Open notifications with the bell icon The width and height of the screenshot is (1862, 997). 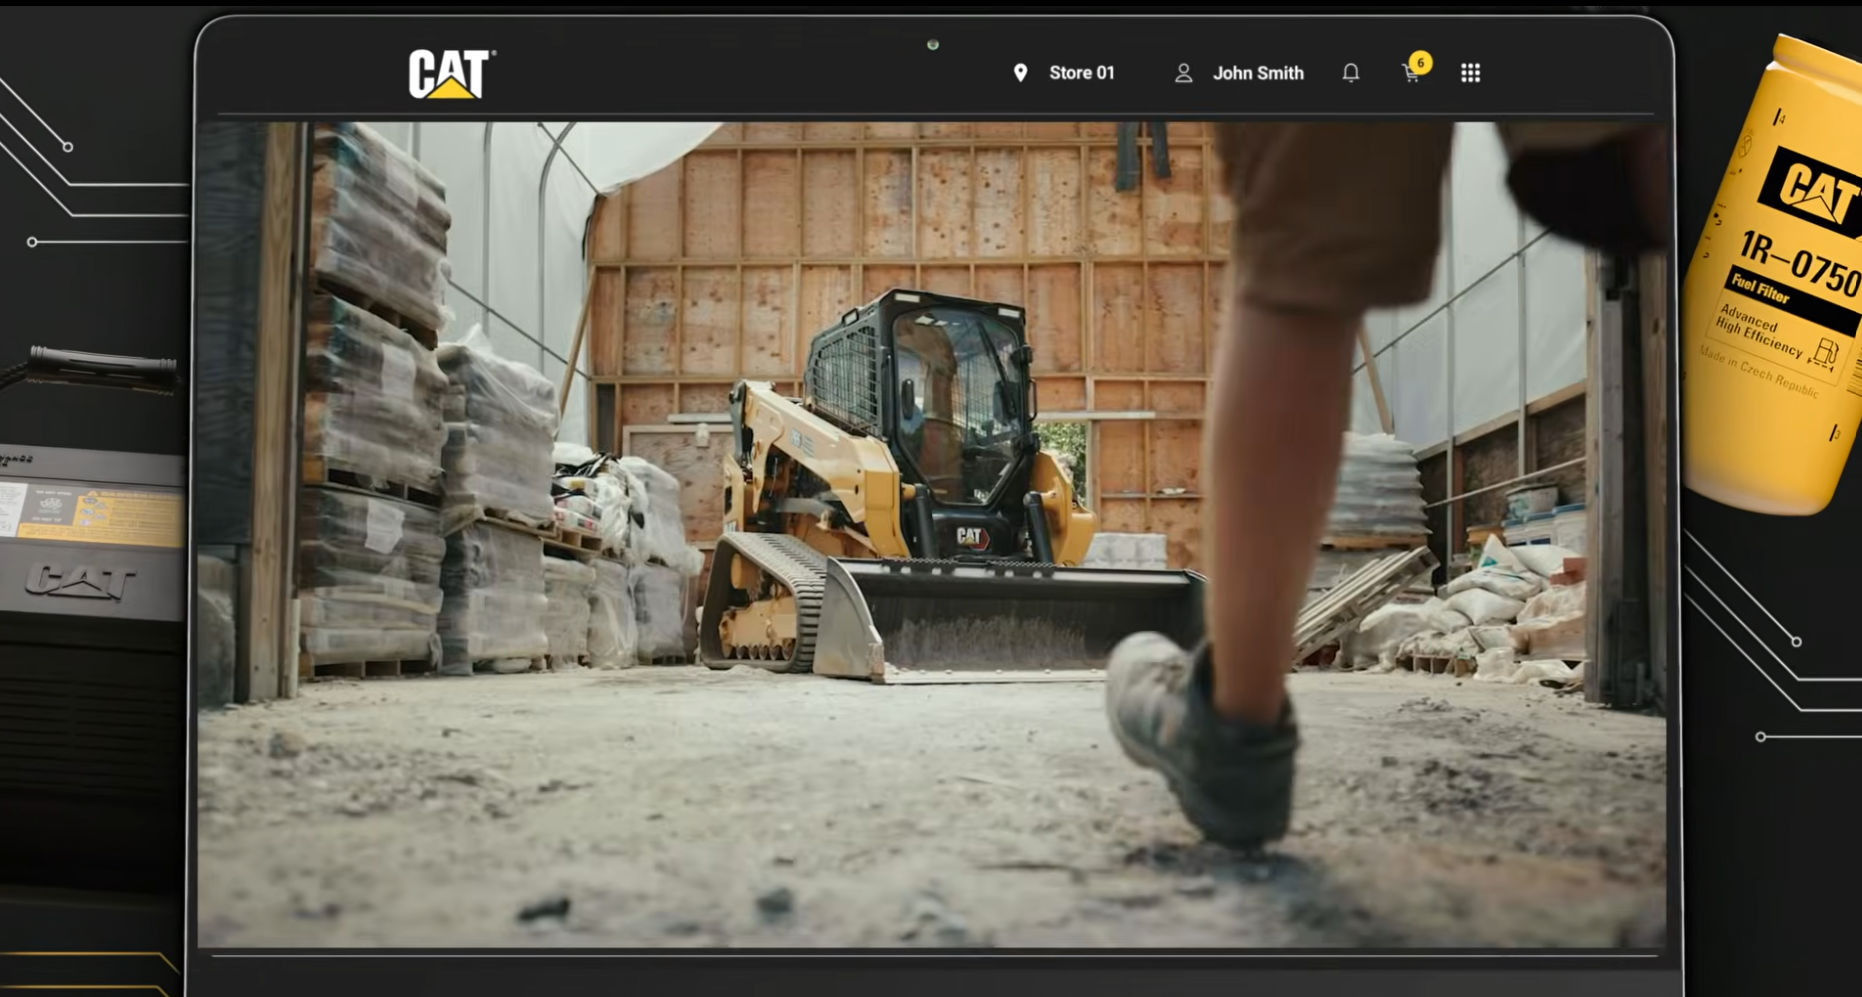coord(1350,73)
